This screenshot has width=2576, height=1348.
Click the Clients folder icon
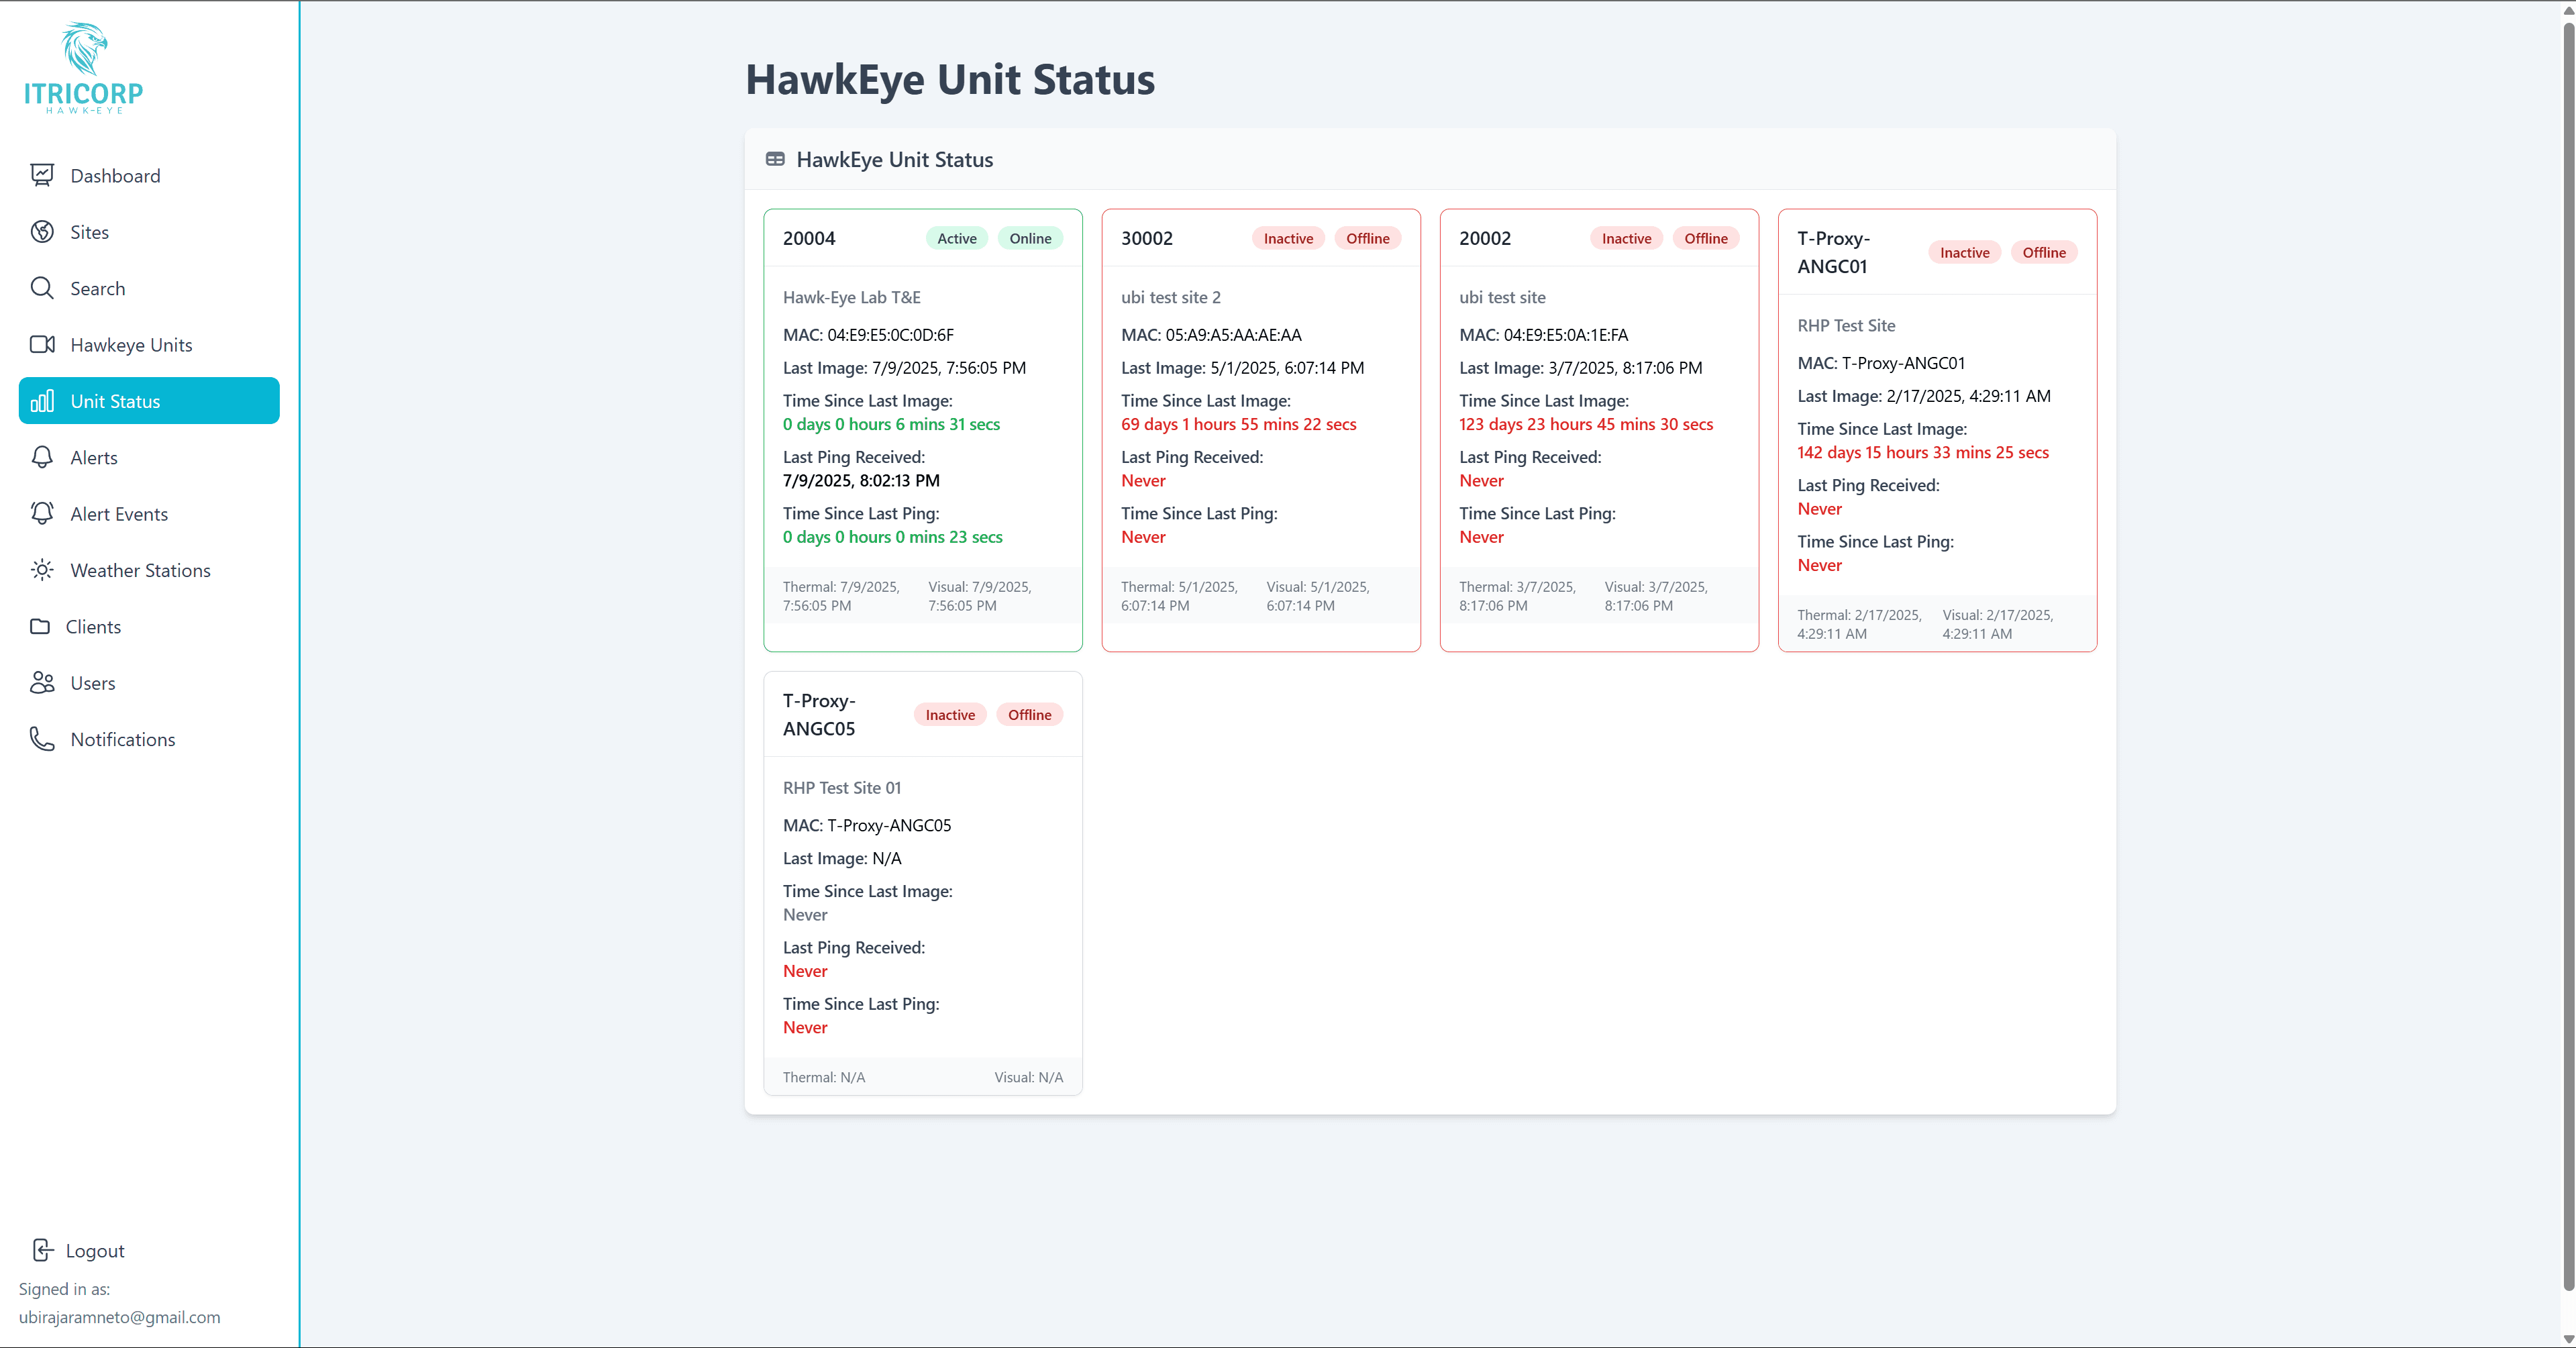(40, 627)
